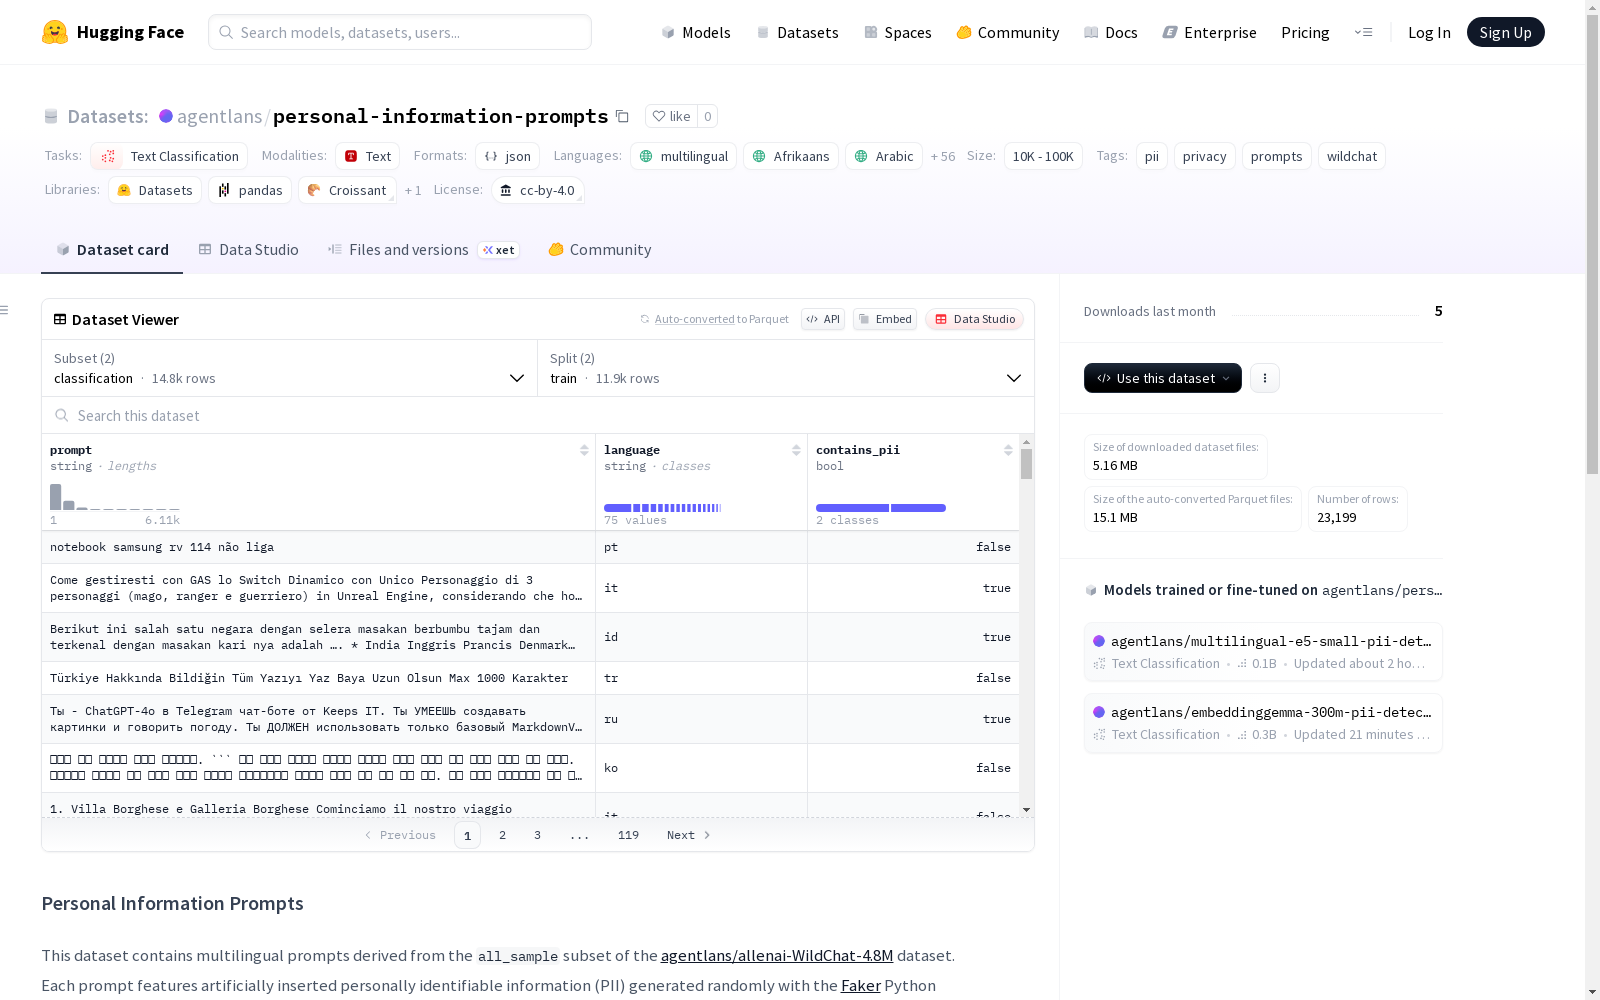The height and width of the screenshot is (1000, 1600).
Task: Open the embeddinggemma-300m-pii model card
Action: (1263, 722)
